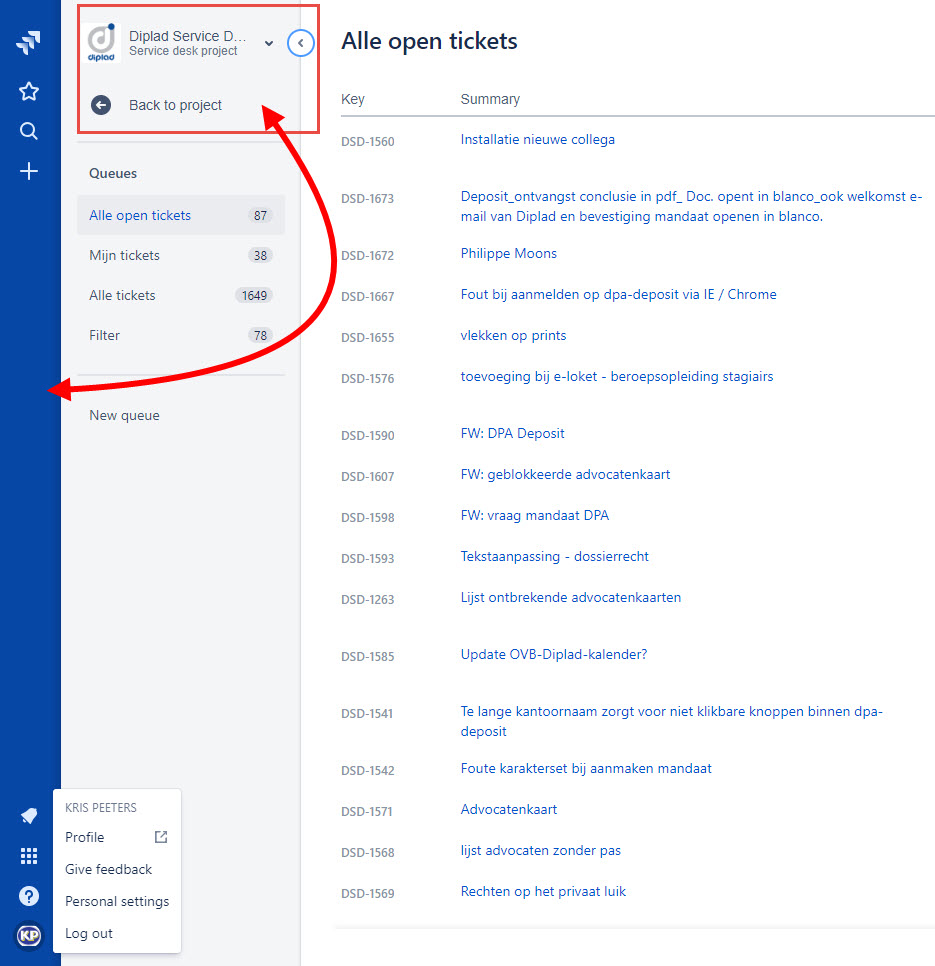
Task: Open the search magnifier icon
Action: tap(28, 131)
